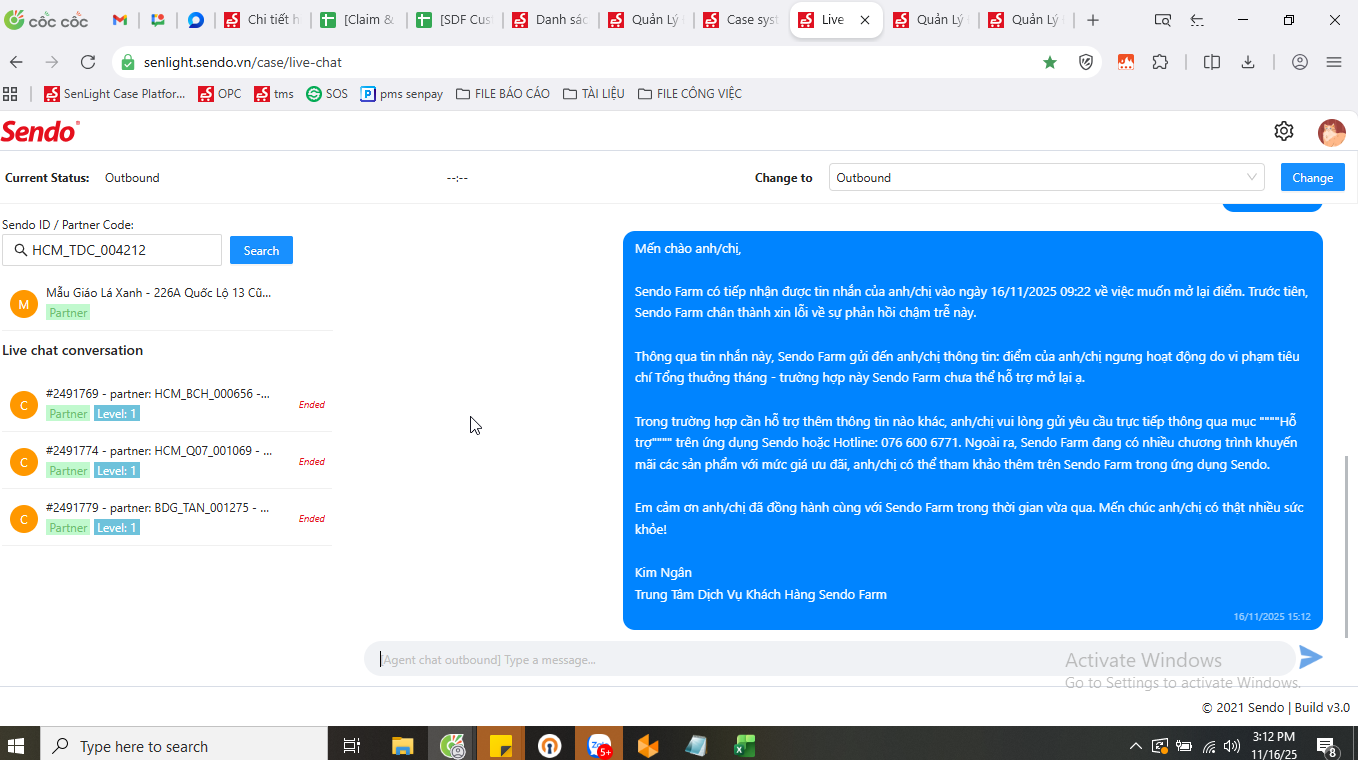Open the taskbar clock and date

point(1273,746)
